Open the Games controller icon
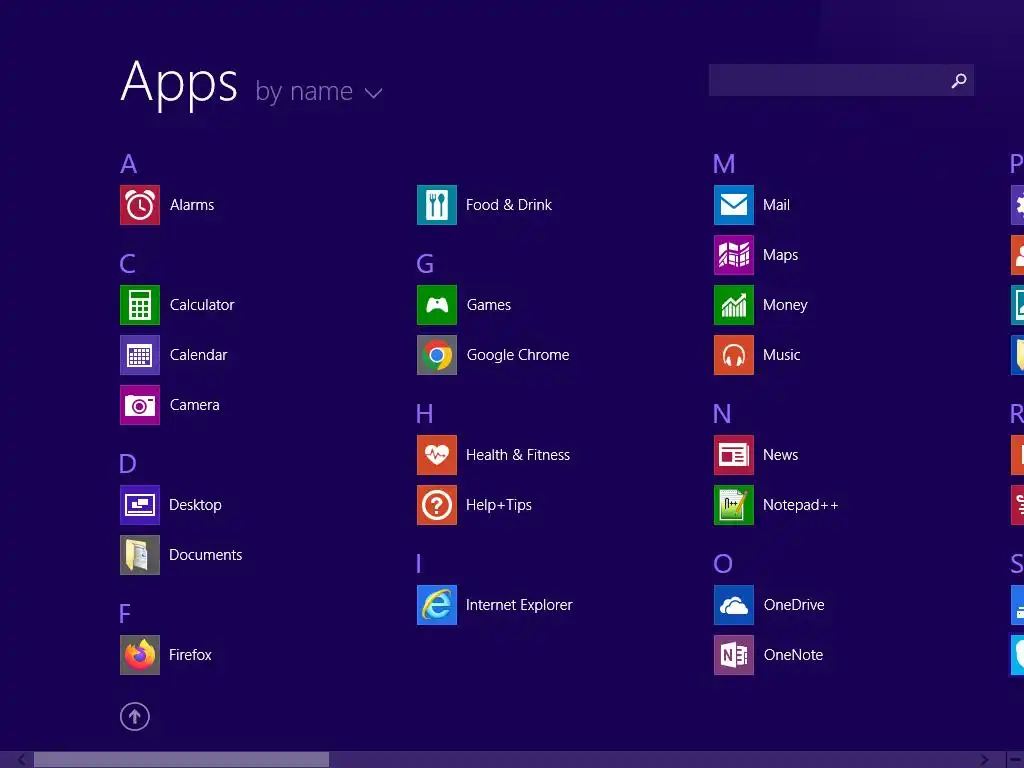1024x768 pixels. coord(437,305)
